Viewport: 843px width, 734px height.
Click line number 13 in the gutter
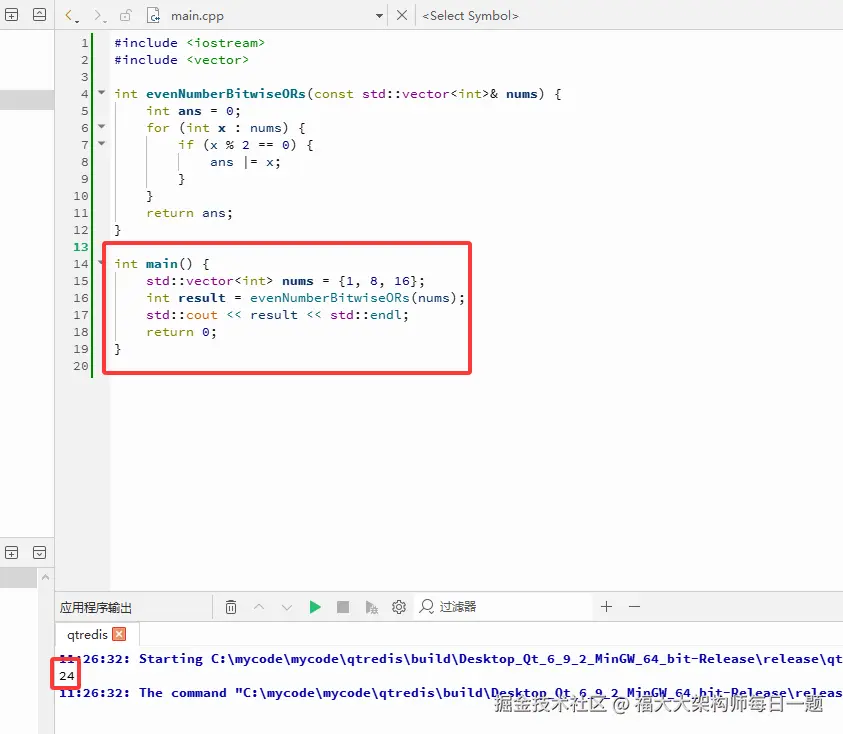point(81,246)
